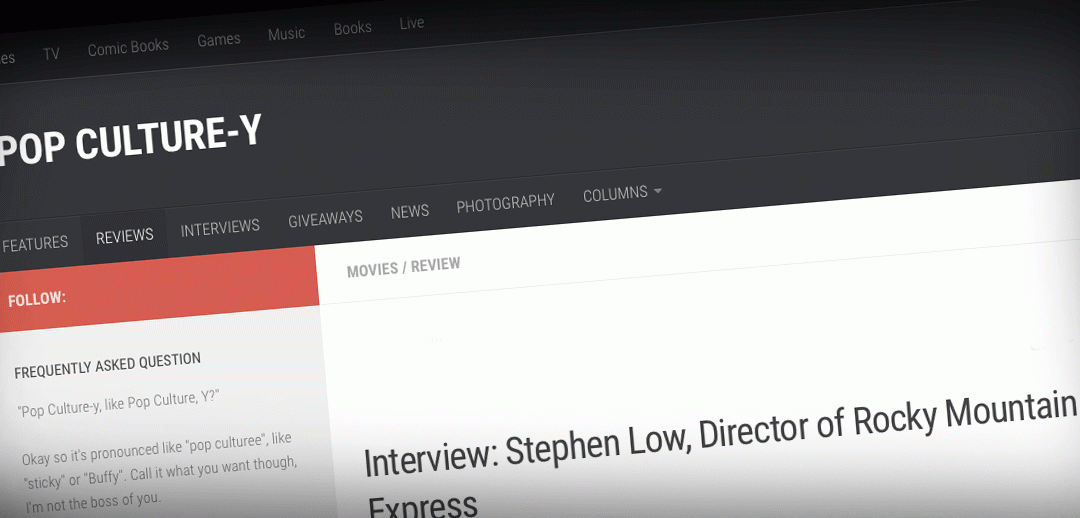Viewport: 1080px width, 518px height.
Task: Click the "Pop Culture-y, like Pop Culture, Y?" text
Action: pos(118,405)
